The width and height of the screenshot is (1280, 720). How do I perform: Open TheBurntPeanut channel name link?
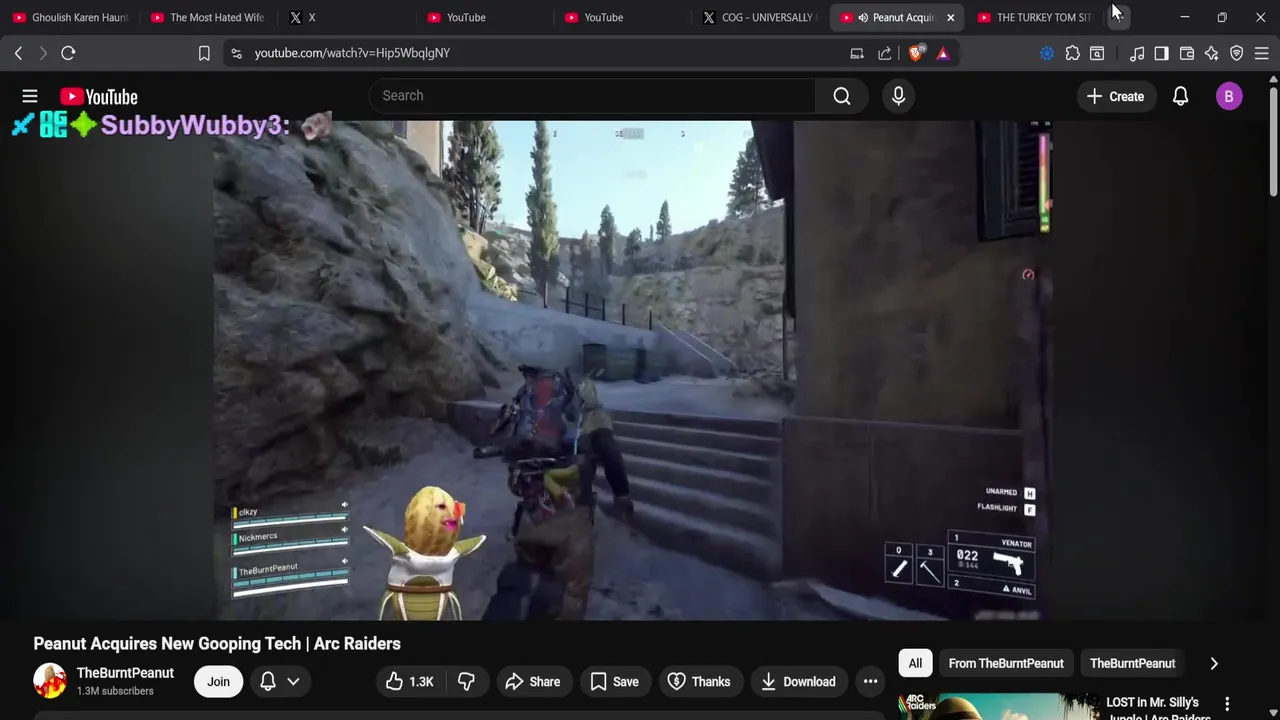(125, 673)
